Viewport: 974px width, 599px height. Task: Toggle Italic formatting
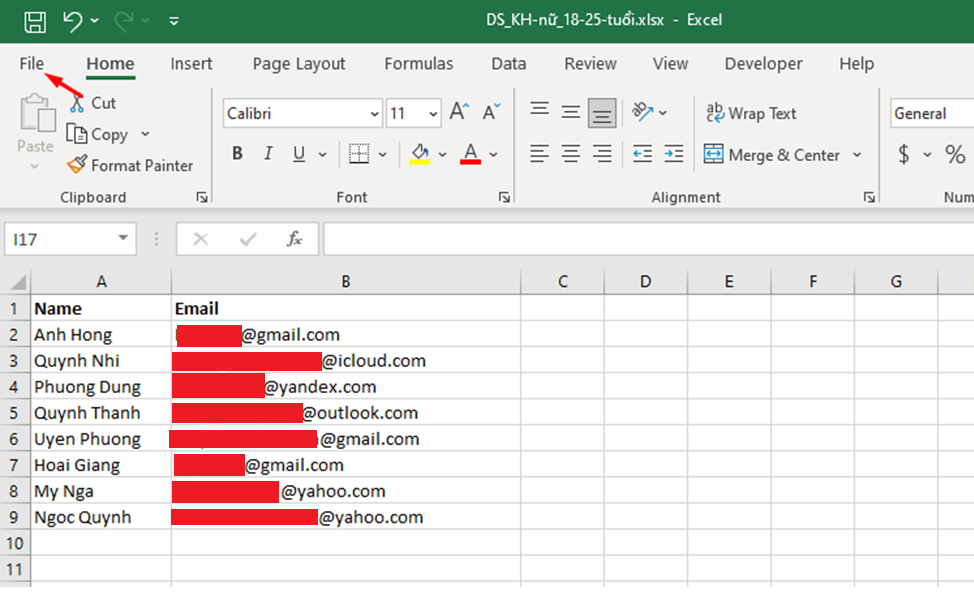pos(267,155)
